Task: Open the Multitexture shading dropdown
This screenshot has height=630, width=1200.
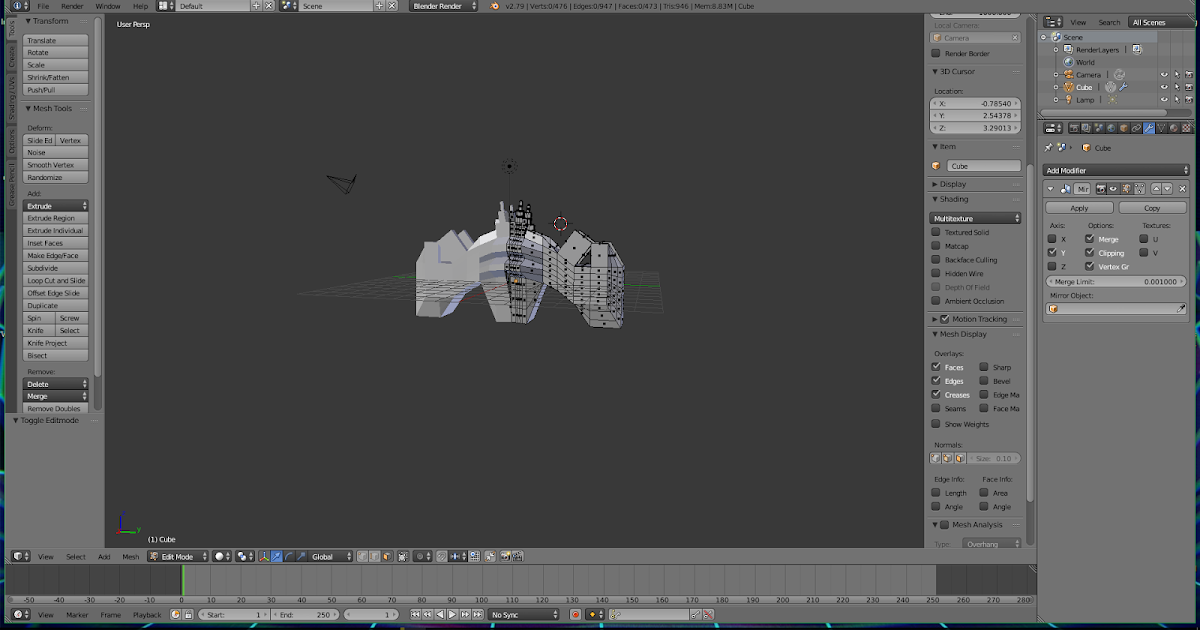Action: 976,218
